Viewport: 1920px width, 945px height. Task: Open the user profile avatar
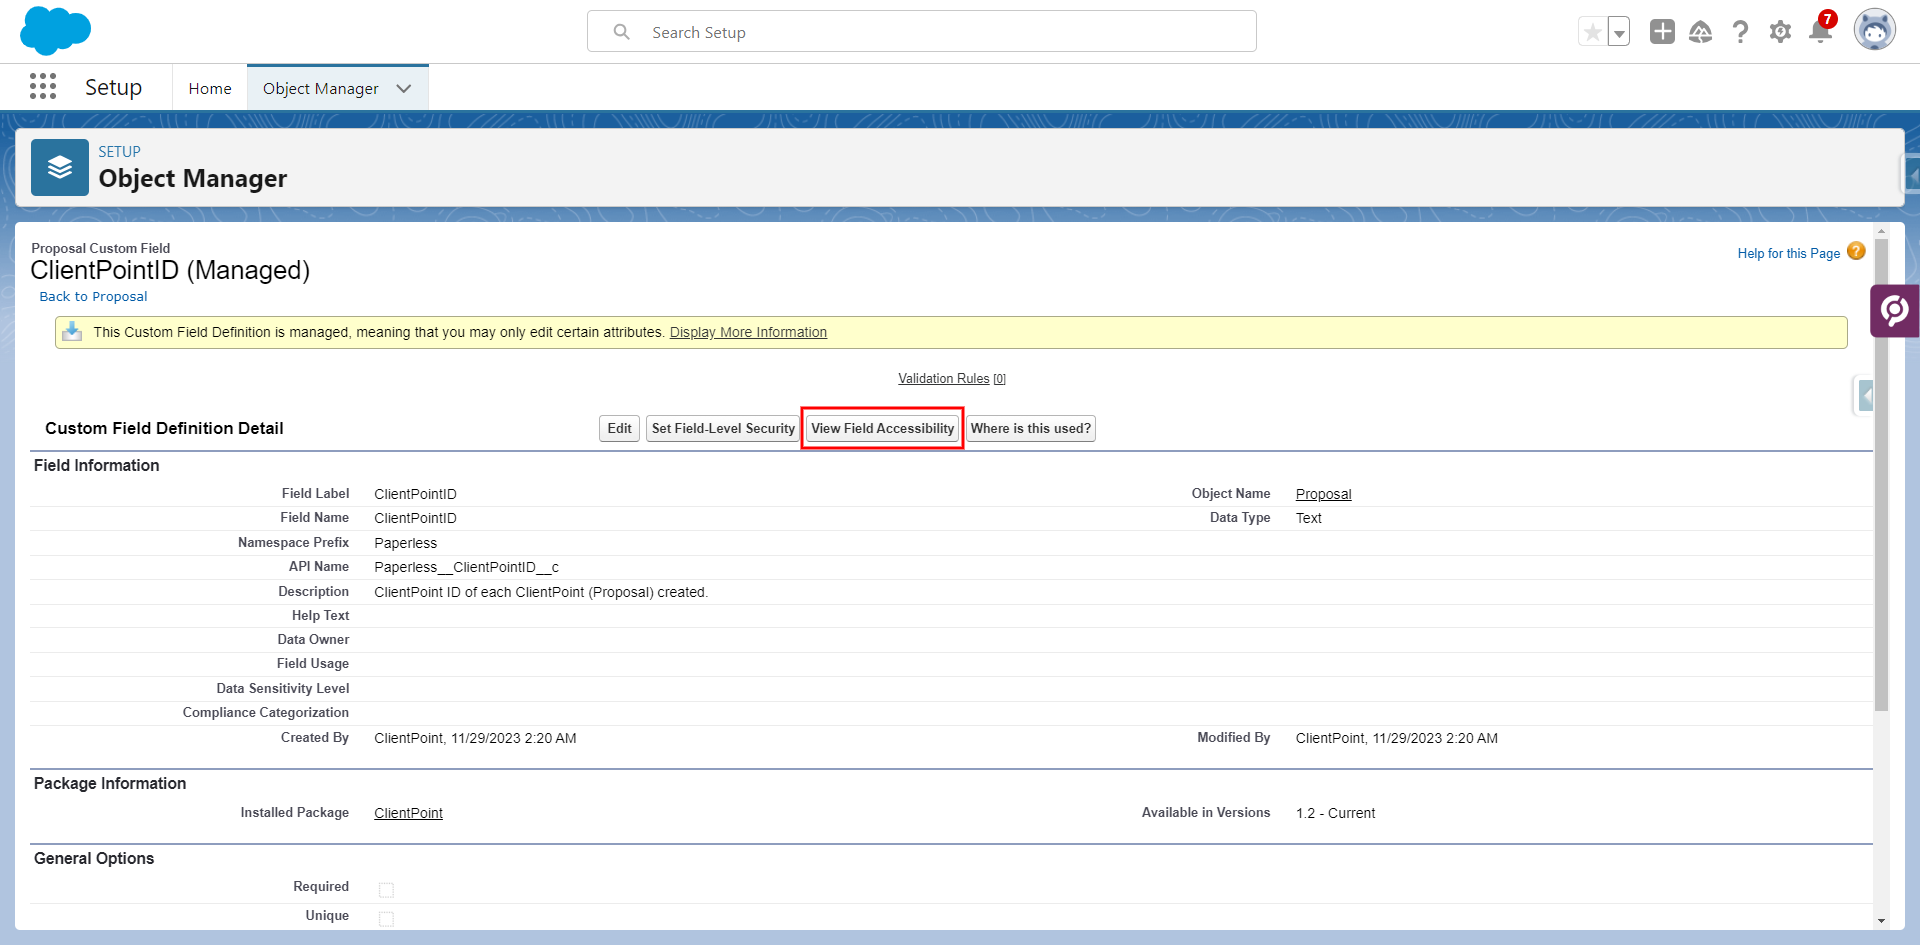point(1874,31)
